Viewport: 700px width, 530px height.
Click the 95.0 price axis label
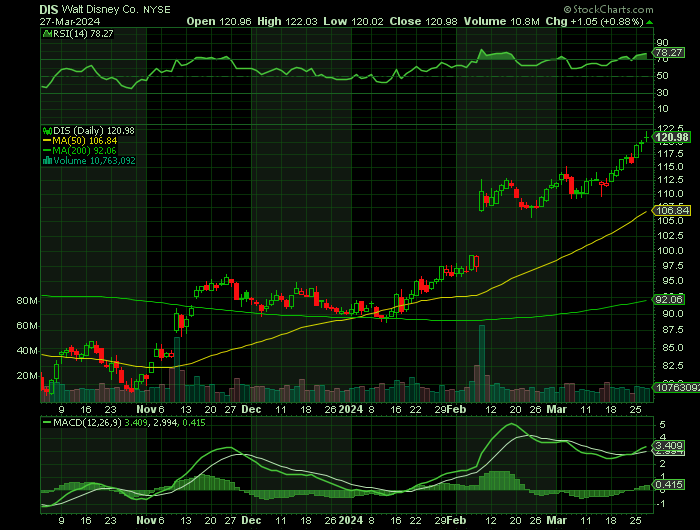click(673, 281)
